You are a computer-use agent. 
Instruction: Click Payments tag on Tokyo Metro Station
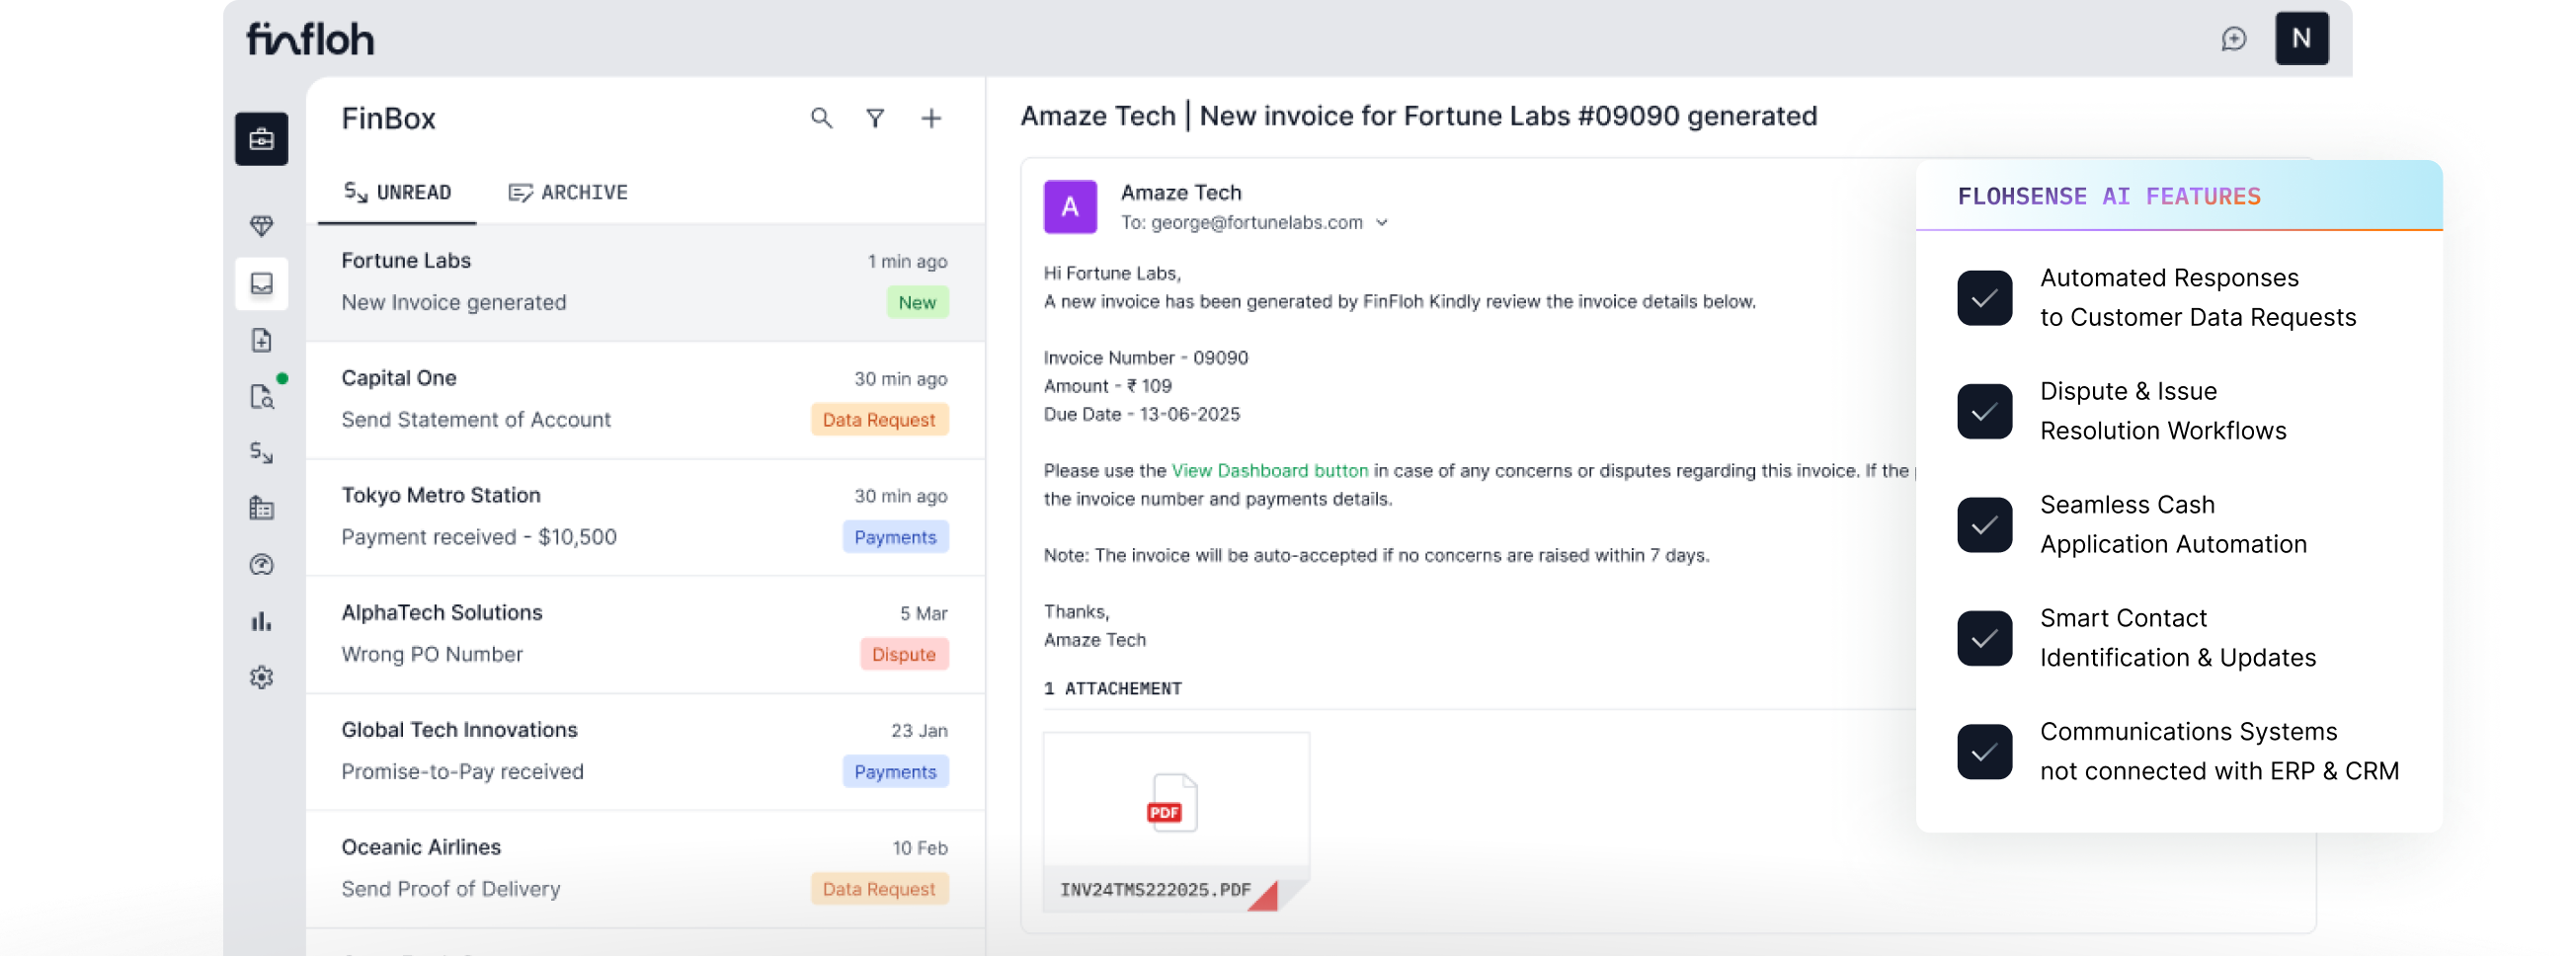pyautogui.click(x=895, y=537)
